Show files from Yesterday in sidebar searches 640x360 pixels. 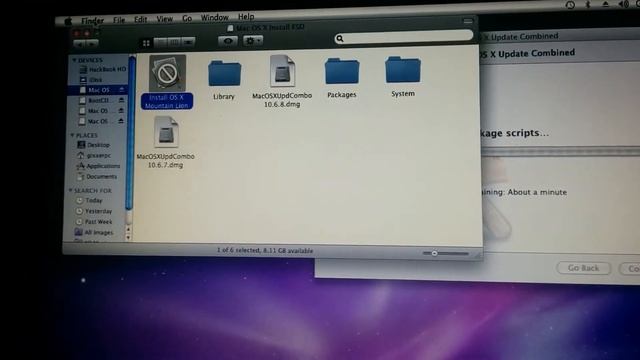point(94,211)
